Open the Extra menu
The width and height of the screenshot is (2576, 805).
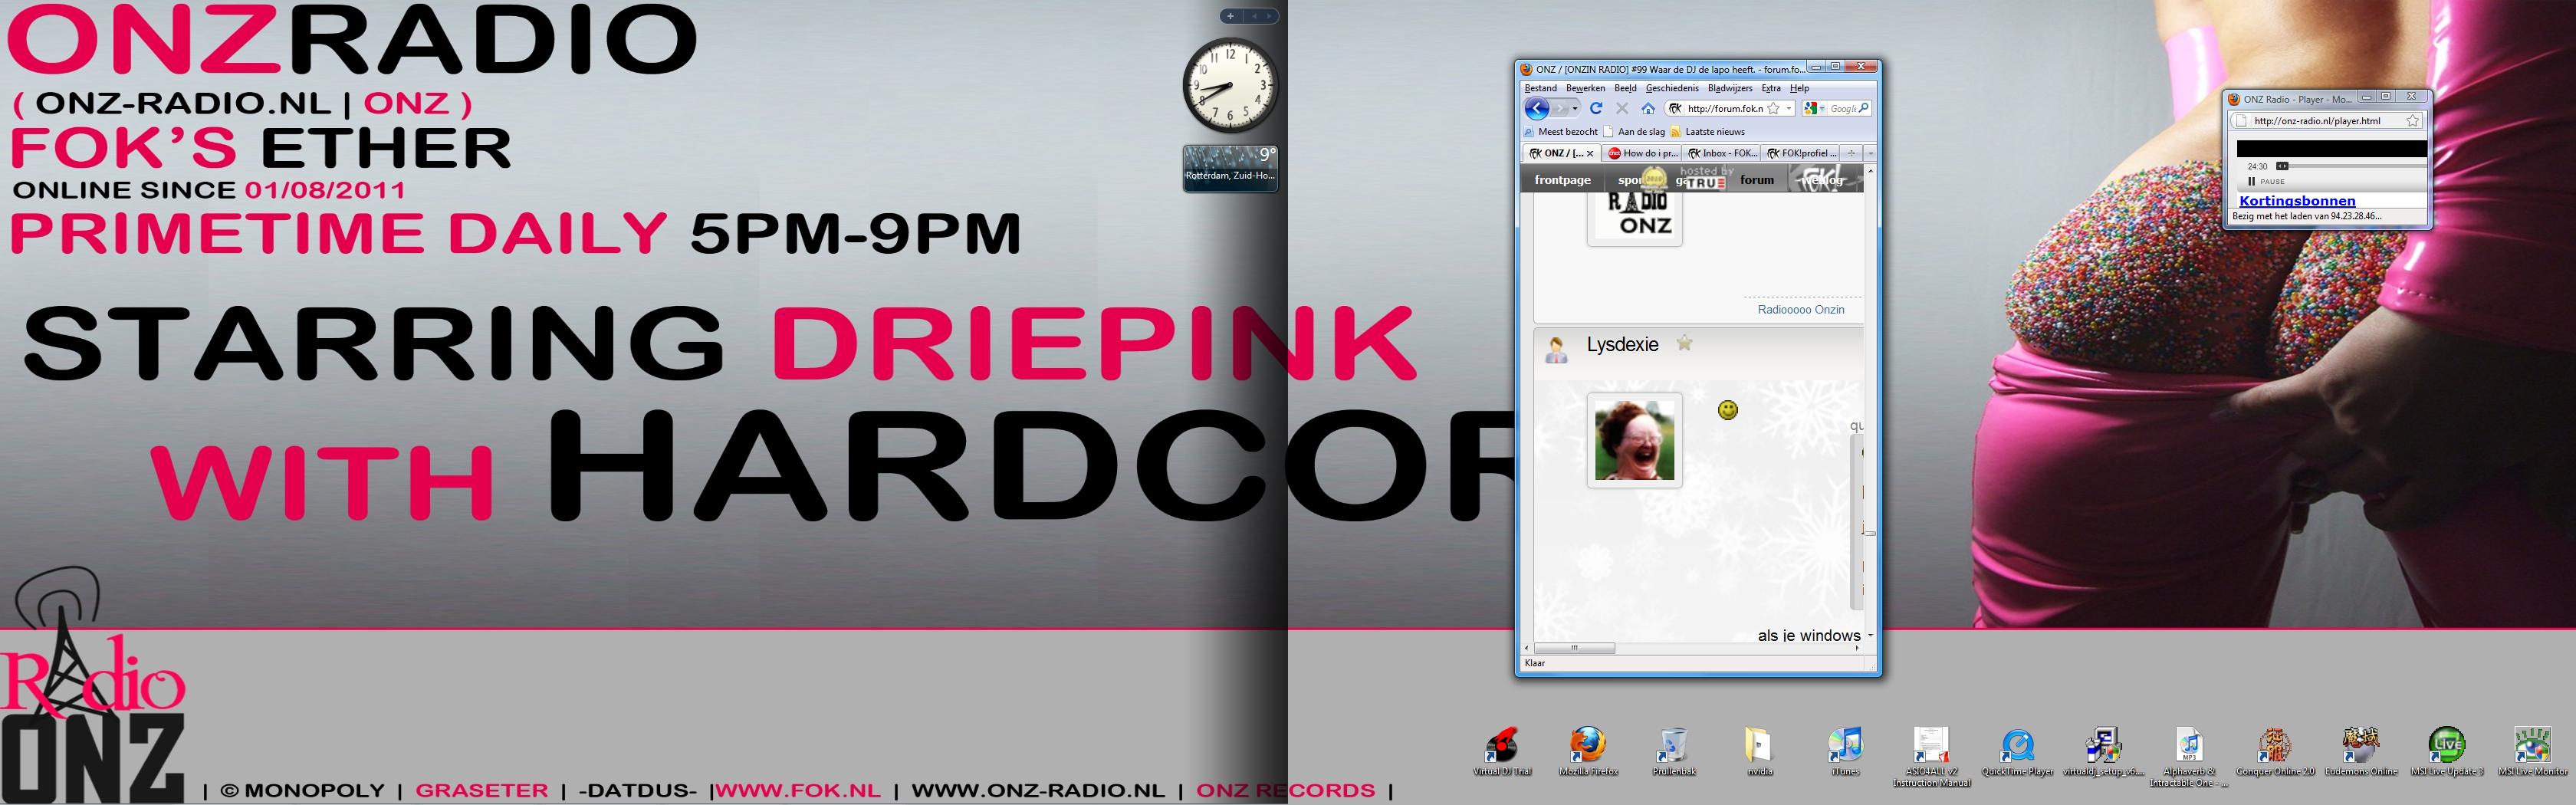point(1771,88)
